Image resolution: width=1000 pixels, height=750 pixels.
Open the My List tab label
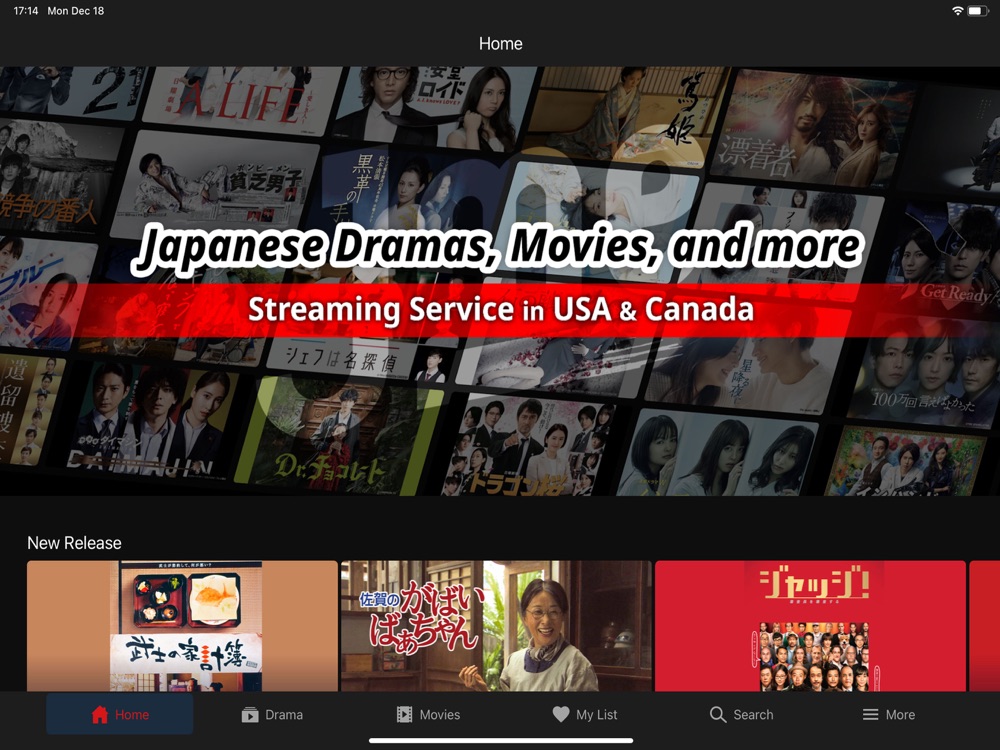(596, 715)
